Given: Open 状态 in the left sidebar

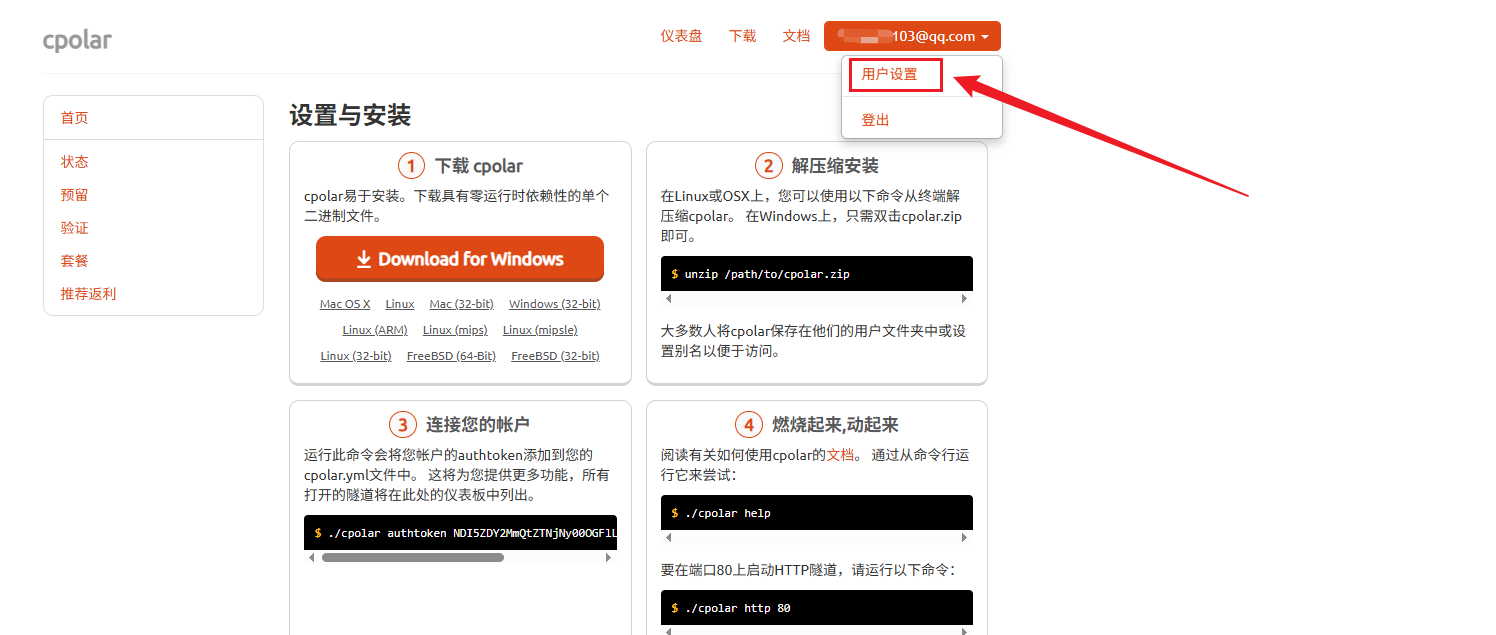Looking at the screenshot, I should pos(75,162).
